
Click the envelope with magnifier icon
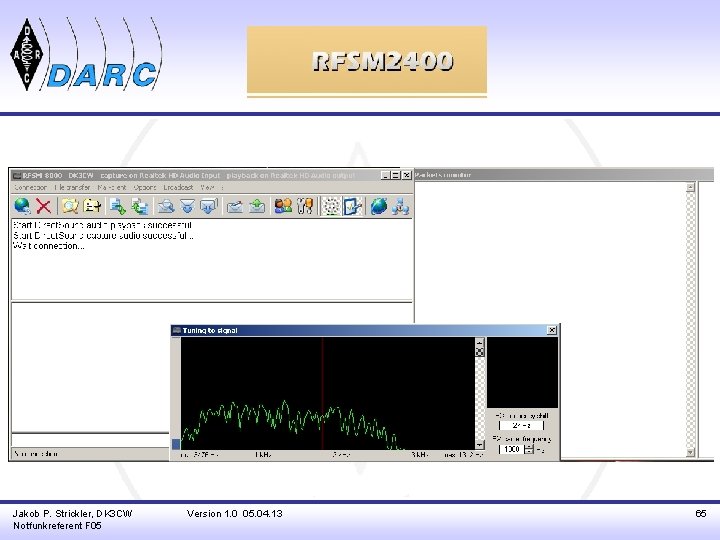click(x=165, y=206)
